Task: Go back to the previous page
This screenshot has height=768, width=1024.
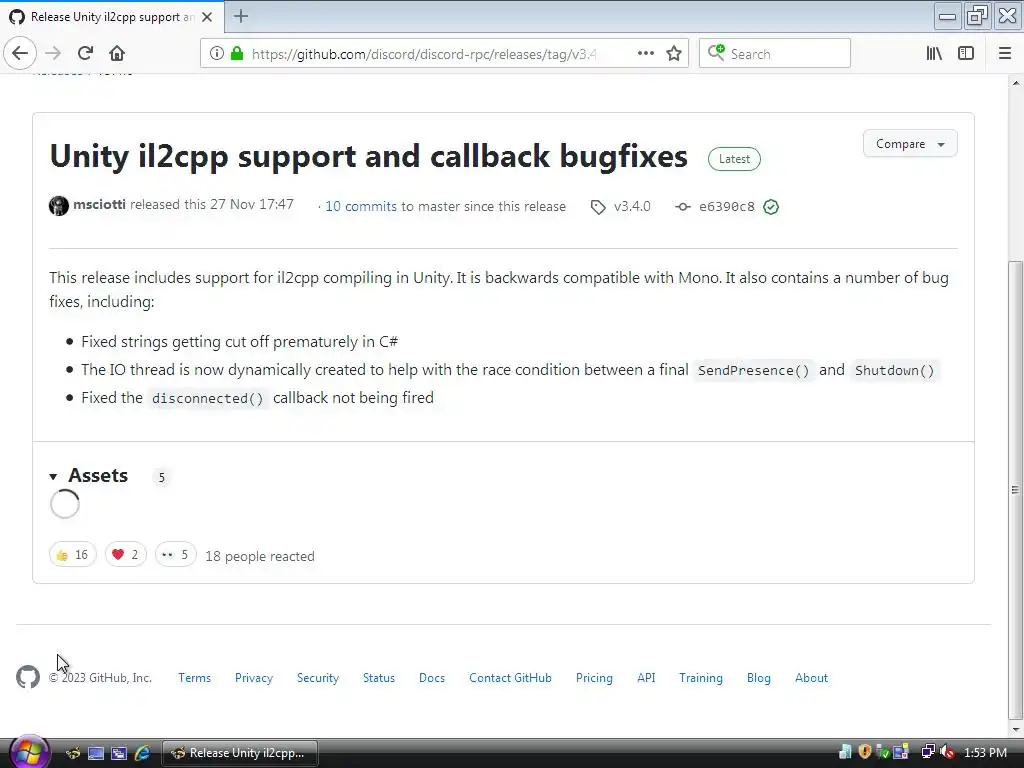Action: tap(20, 54)
